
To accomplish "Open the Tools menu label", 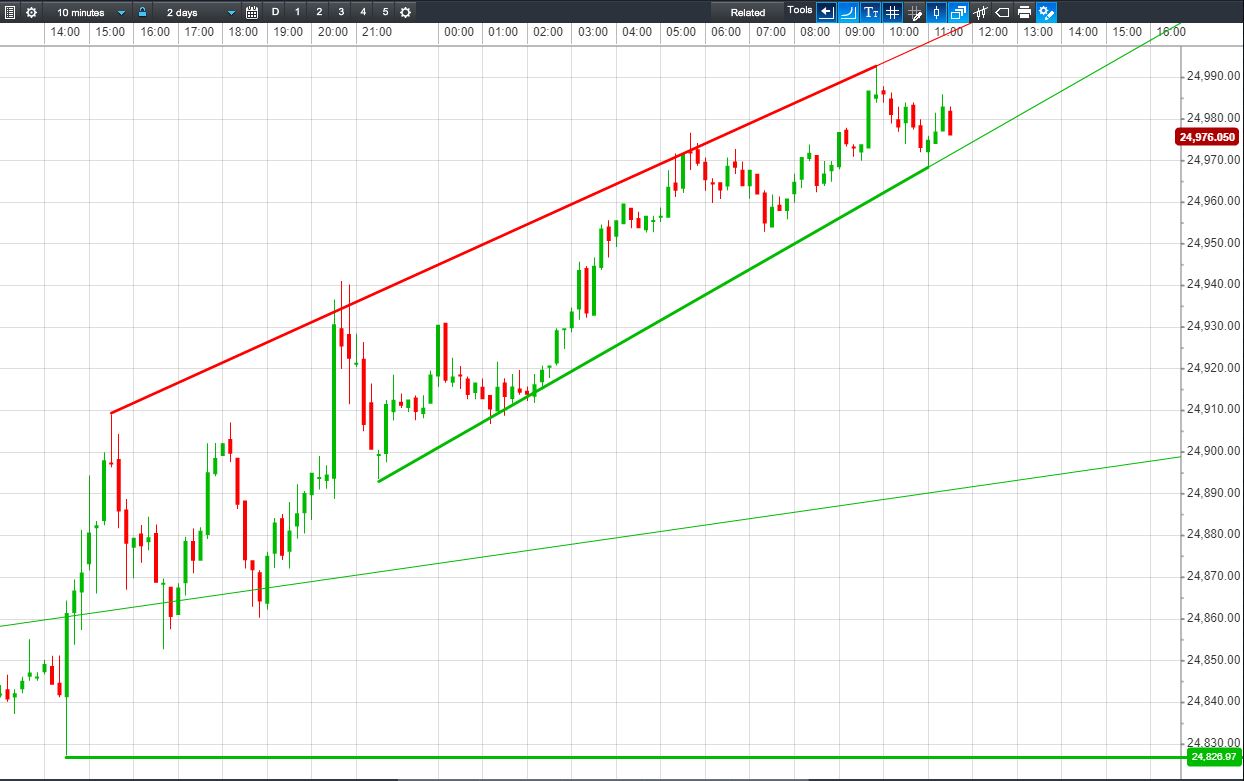I will coord(800,10).
